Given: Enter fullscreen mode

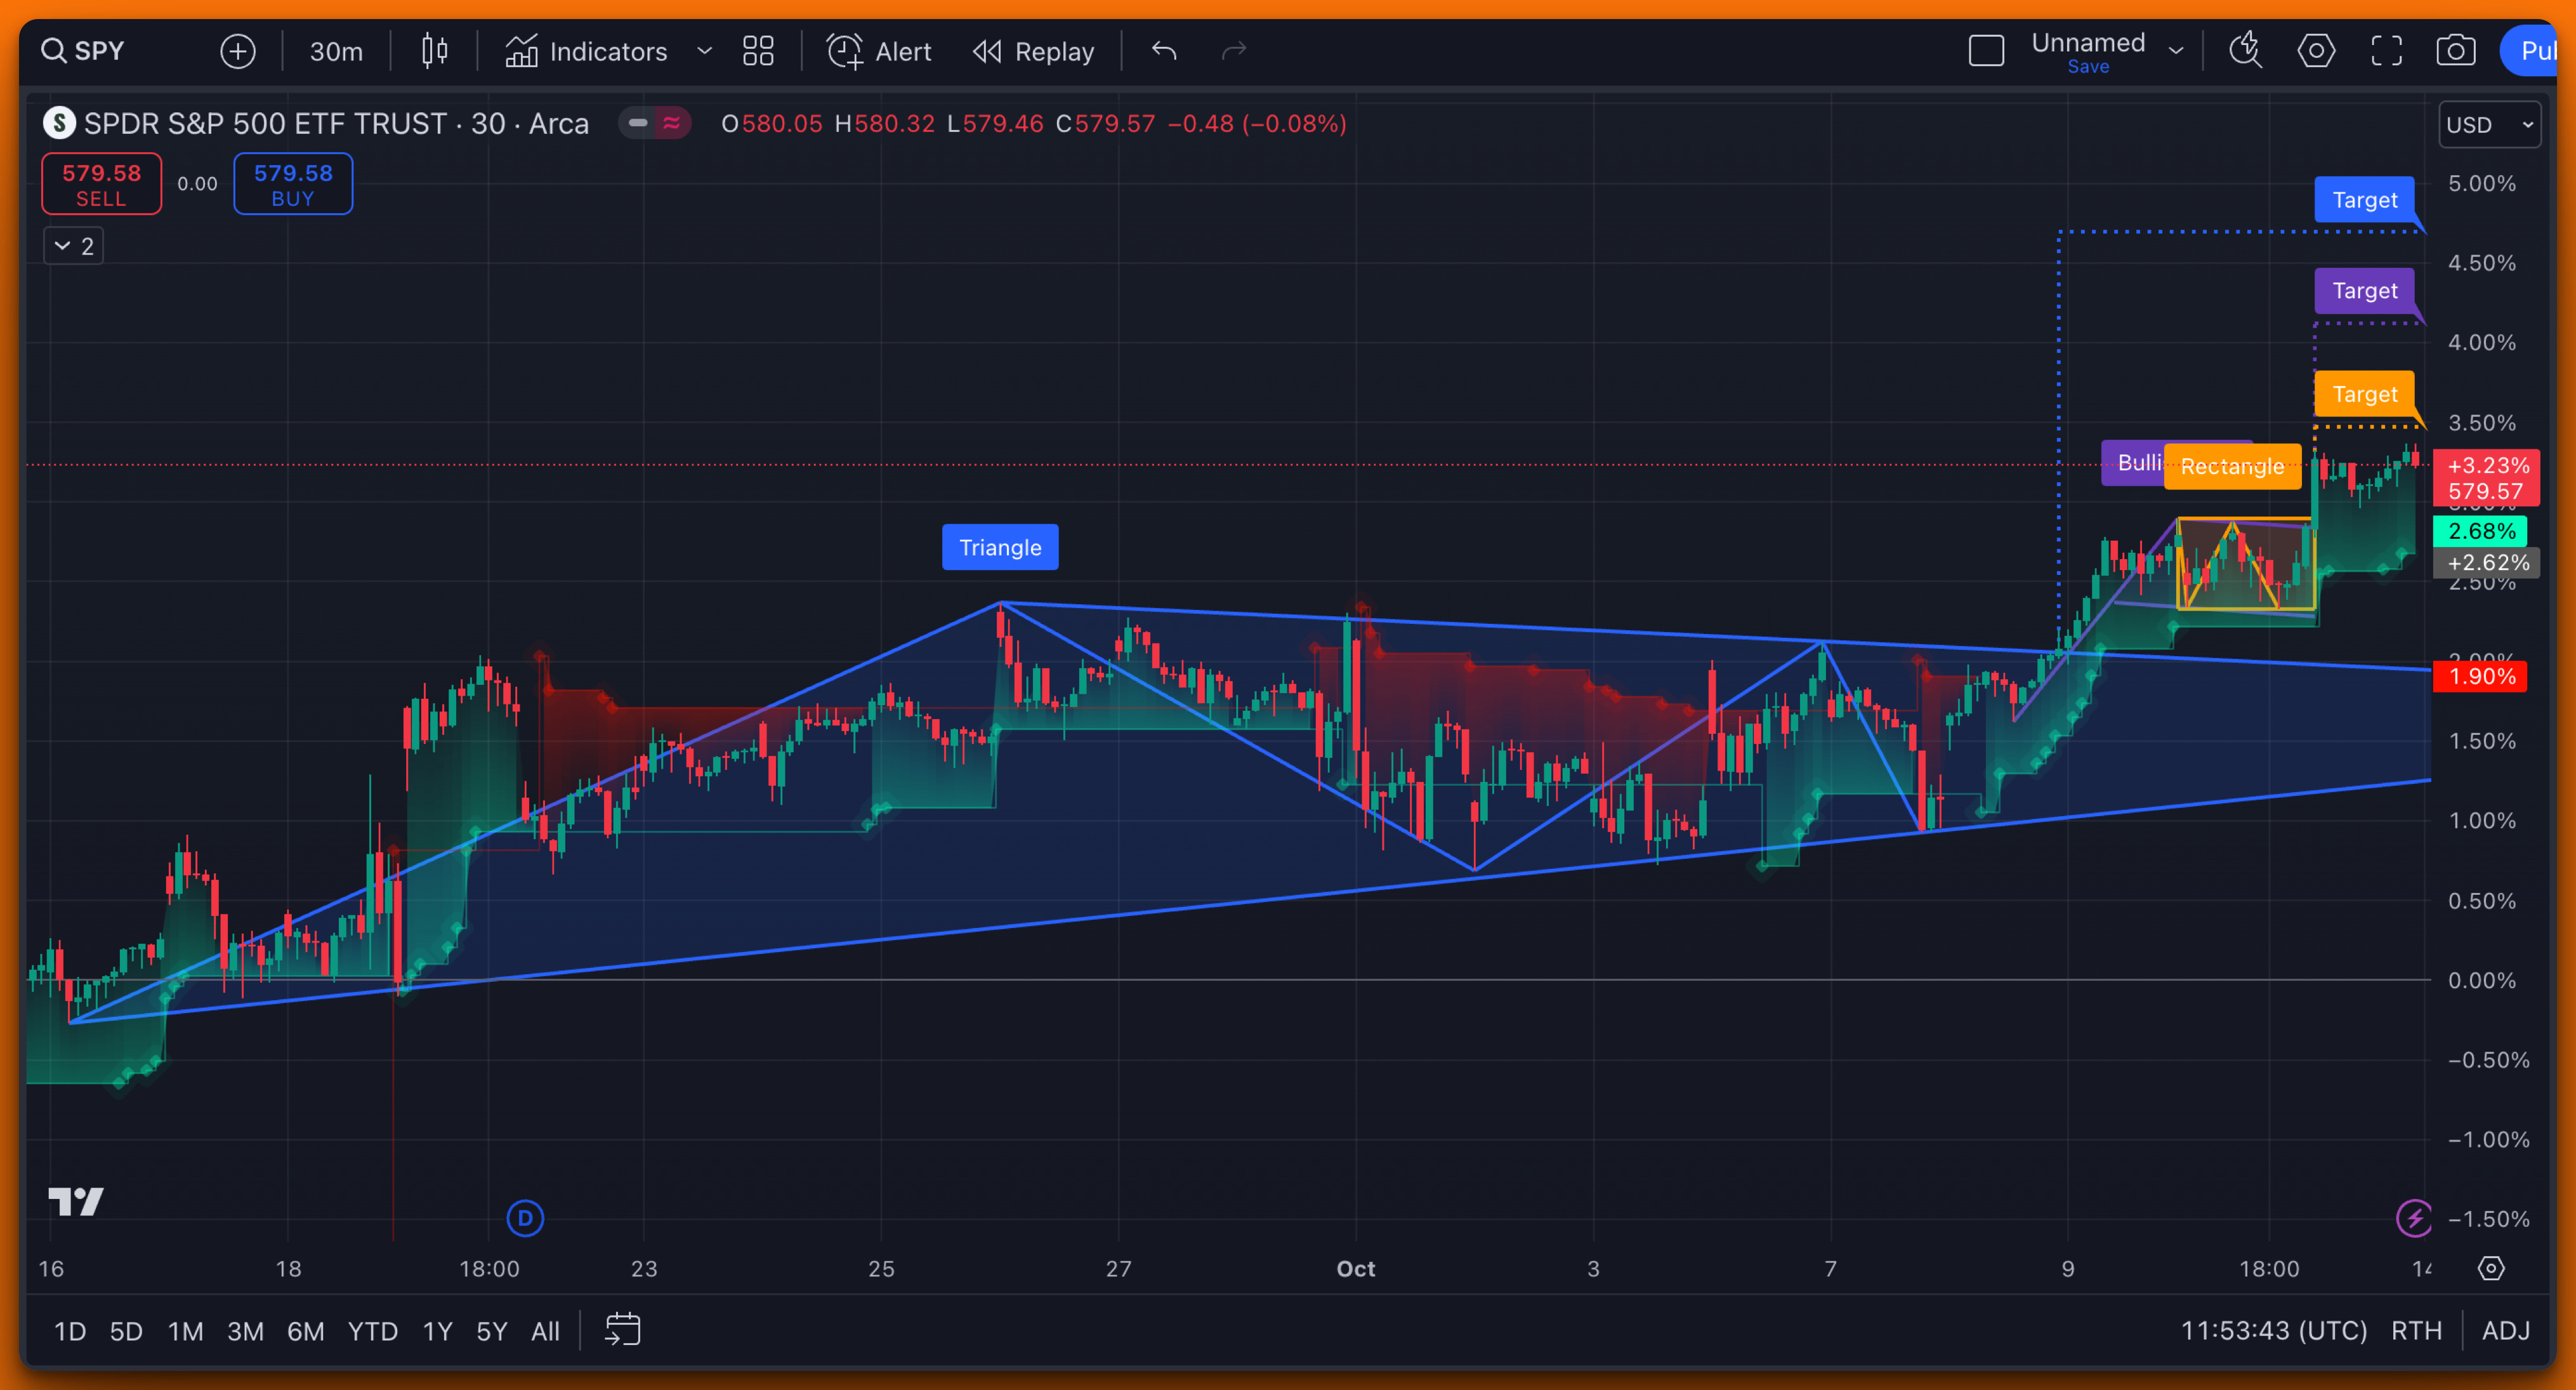Looking at the screenshot, I should [2386, 51].
